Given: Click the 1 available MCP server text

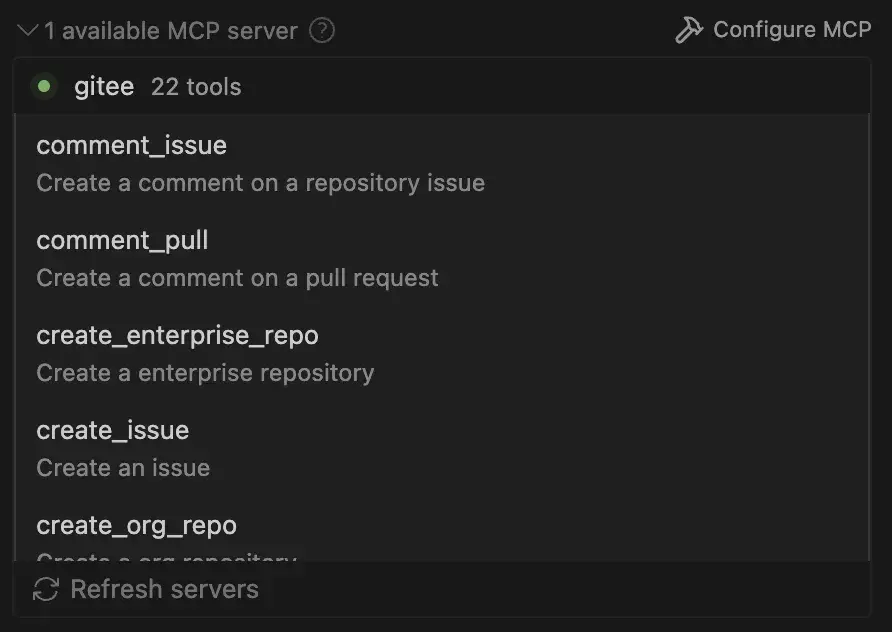Looking at the screenshot, I should click(x=170, y=30).
